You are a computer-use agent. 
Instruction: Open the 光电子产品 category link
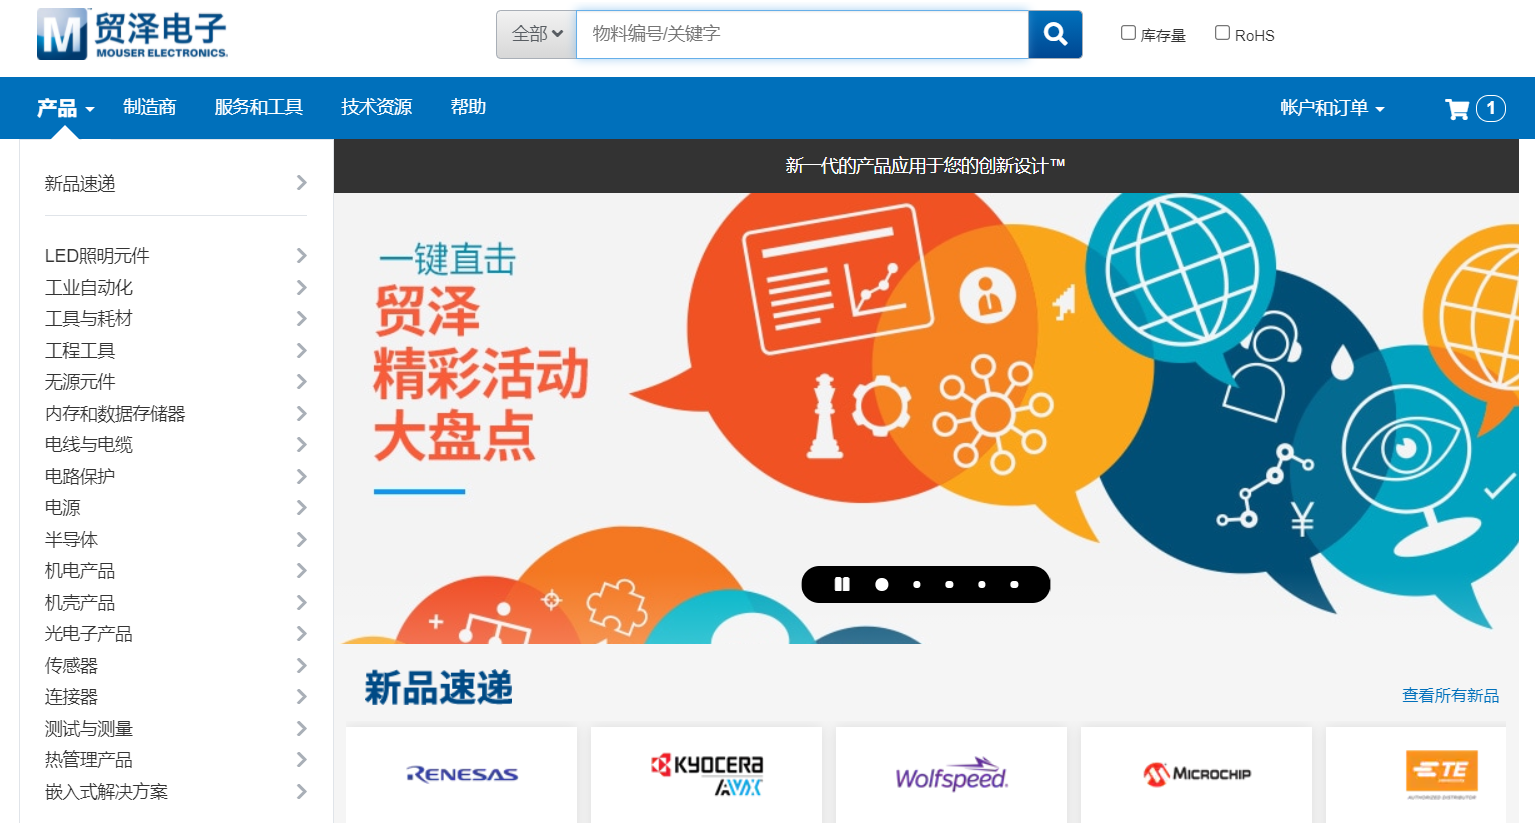pyautogui.click(x=89, y=634)
